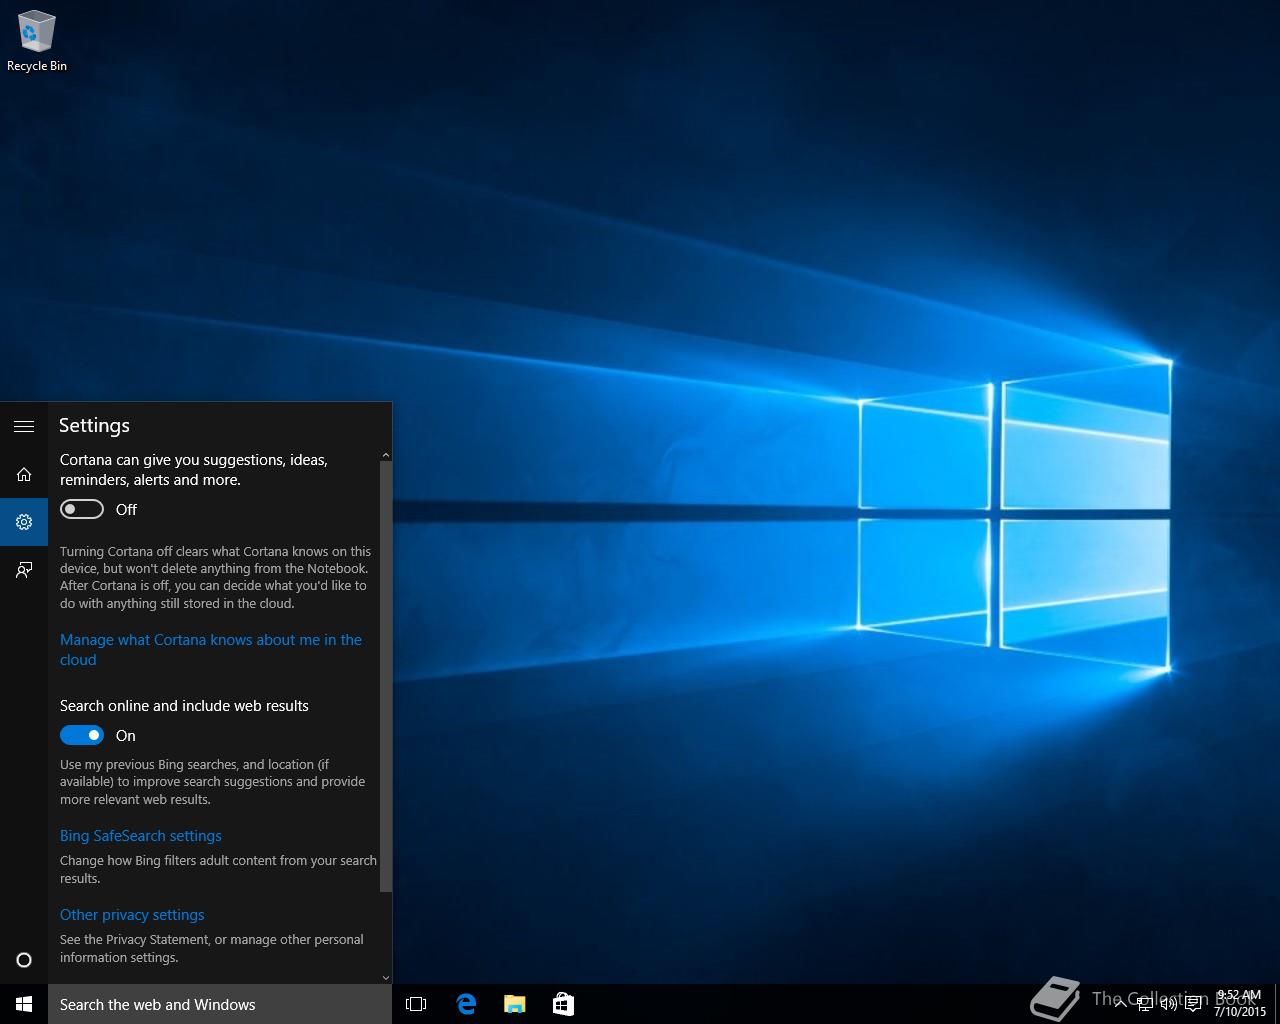Go to Cortana Home icon

[x=24, y=474]
